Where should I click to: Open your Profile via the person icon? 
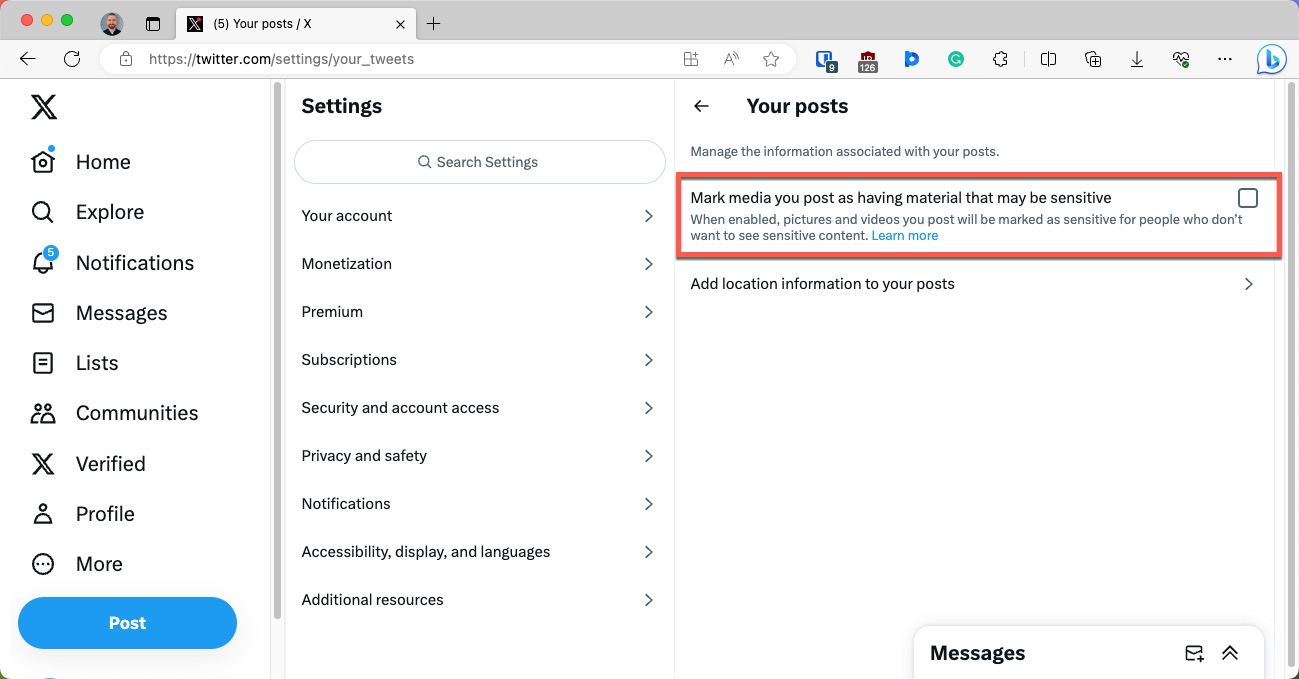pyautogui.click(x=42, y=513)
